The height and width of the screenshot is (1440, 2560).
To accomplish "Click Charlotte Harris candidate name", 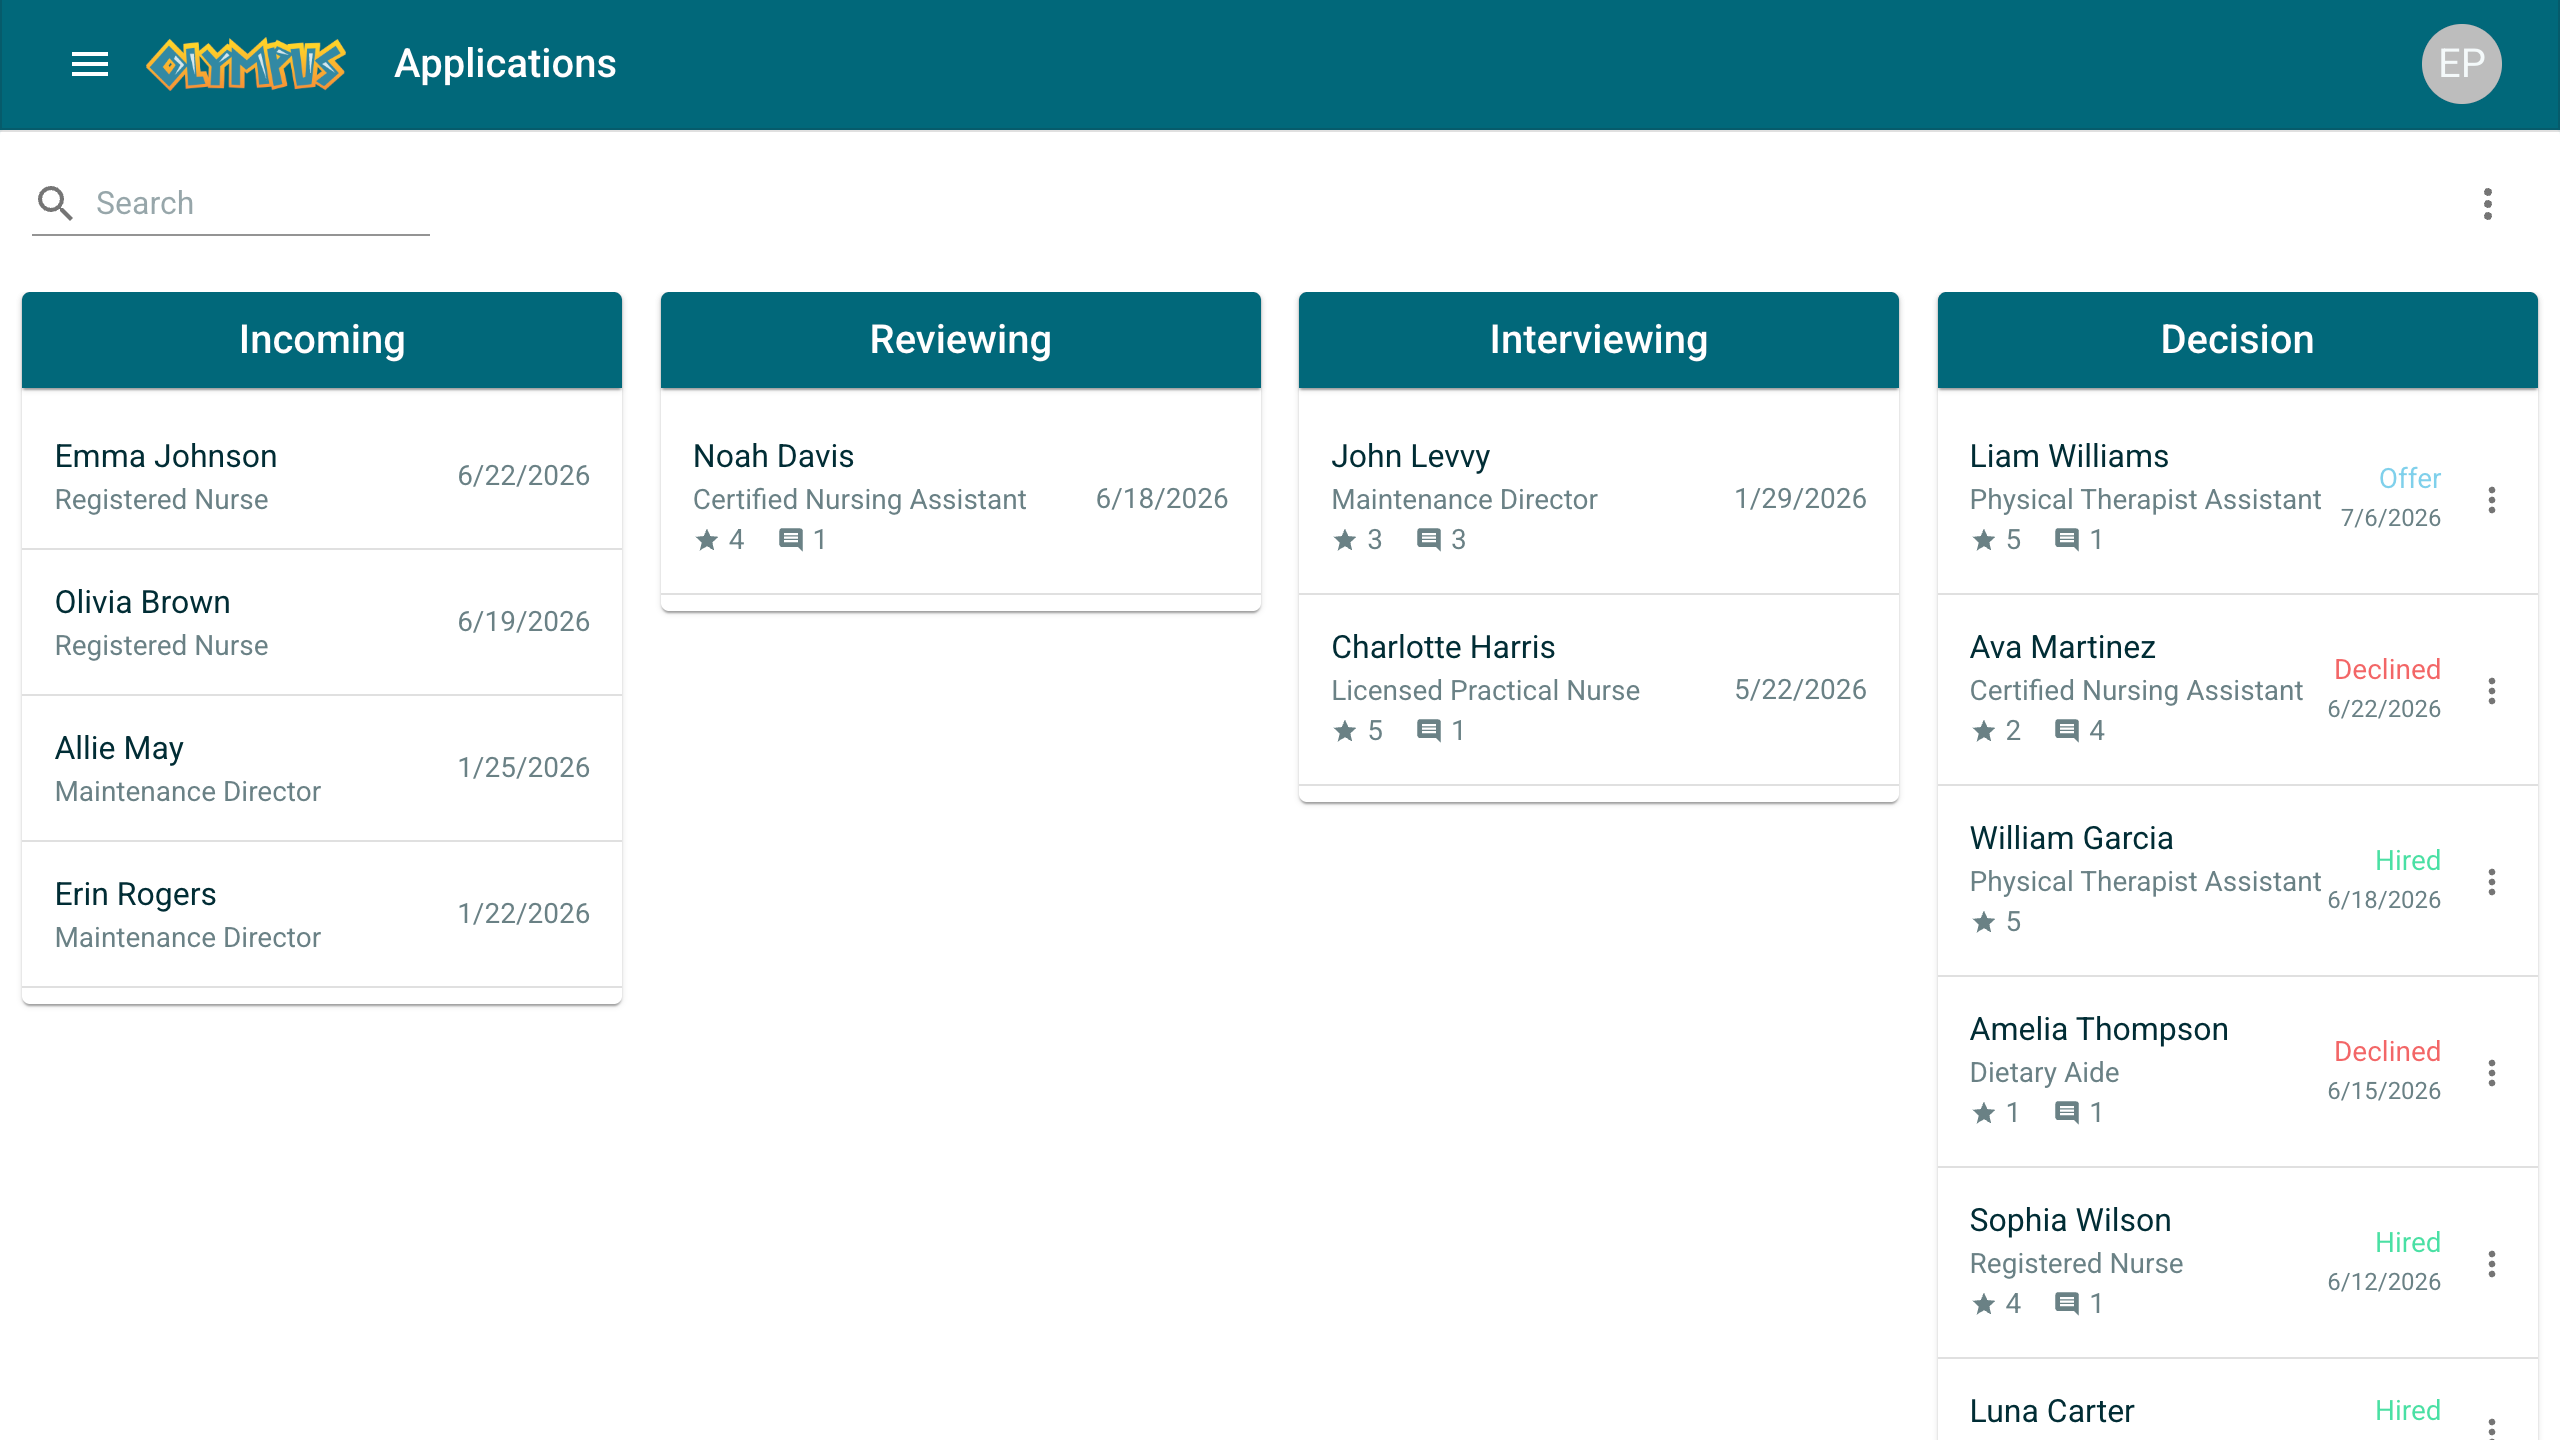I will click(x=1443, y=647).
